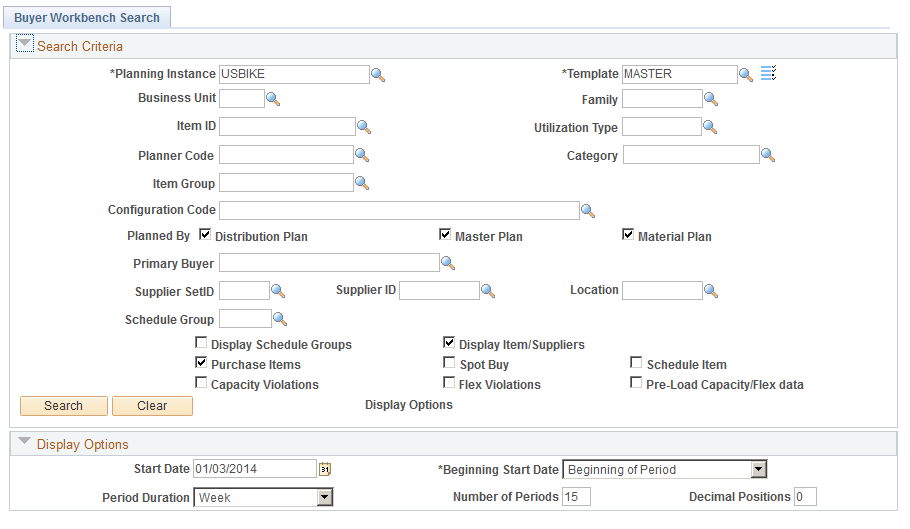Image resolution: width=910 pixels, height=529 pixels.
Task: Focus the Decimal Positions field
Action: point(805,497)
